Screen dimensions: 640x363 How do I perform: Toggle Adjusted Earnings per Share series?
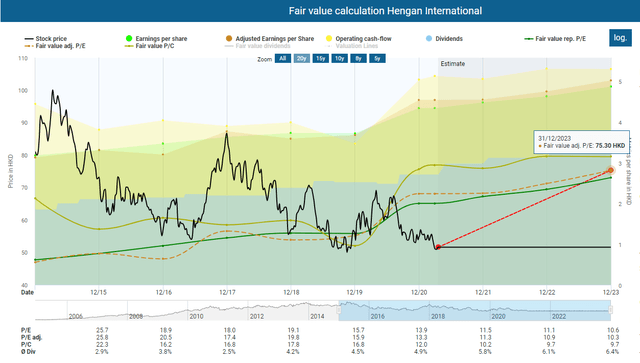[x=270, y=38]
